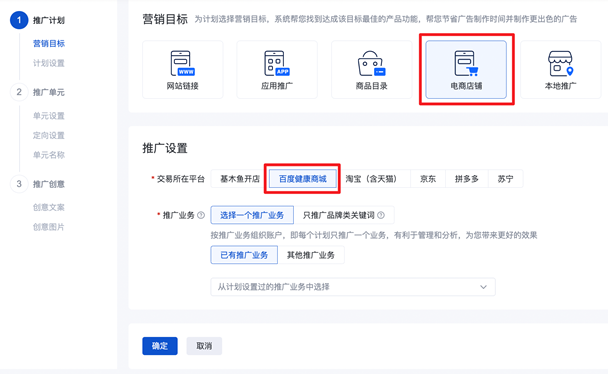The image size is (608, 374).
Task: Choose the 应用推广 APP icon card
Action: 277,63
